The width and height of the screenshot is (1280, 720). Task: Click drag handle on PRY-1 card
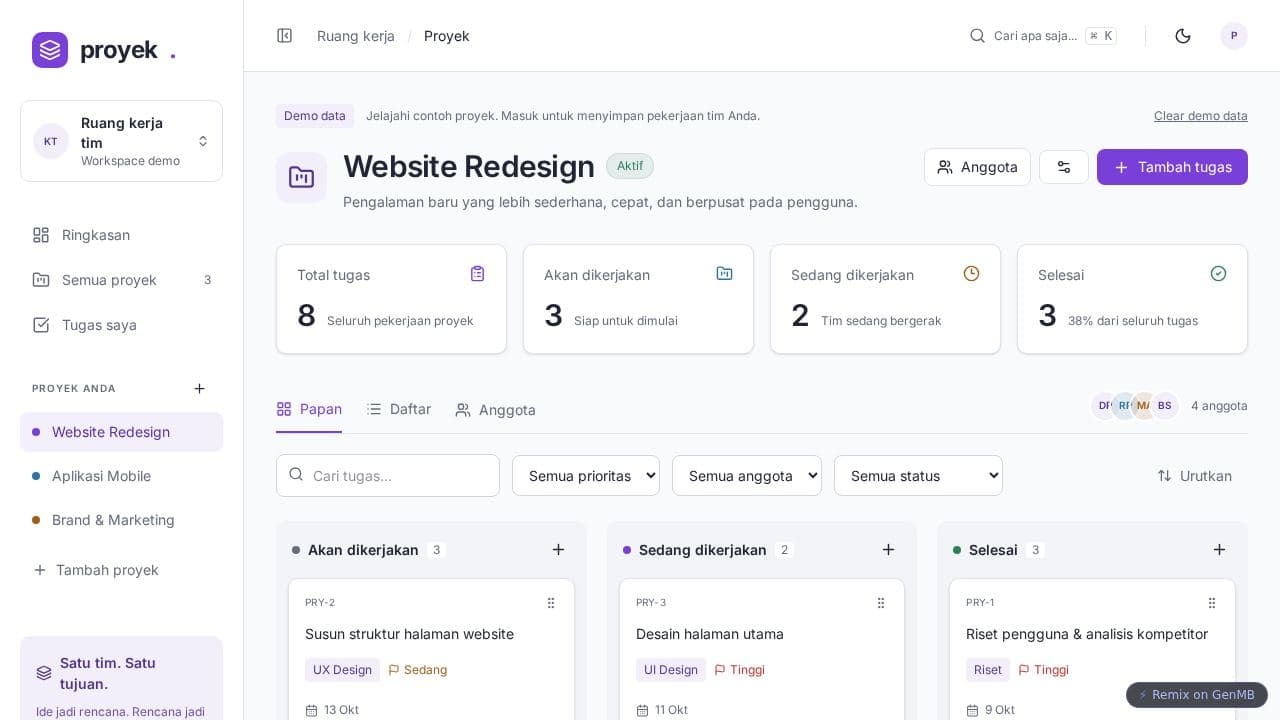(1212, 603)
